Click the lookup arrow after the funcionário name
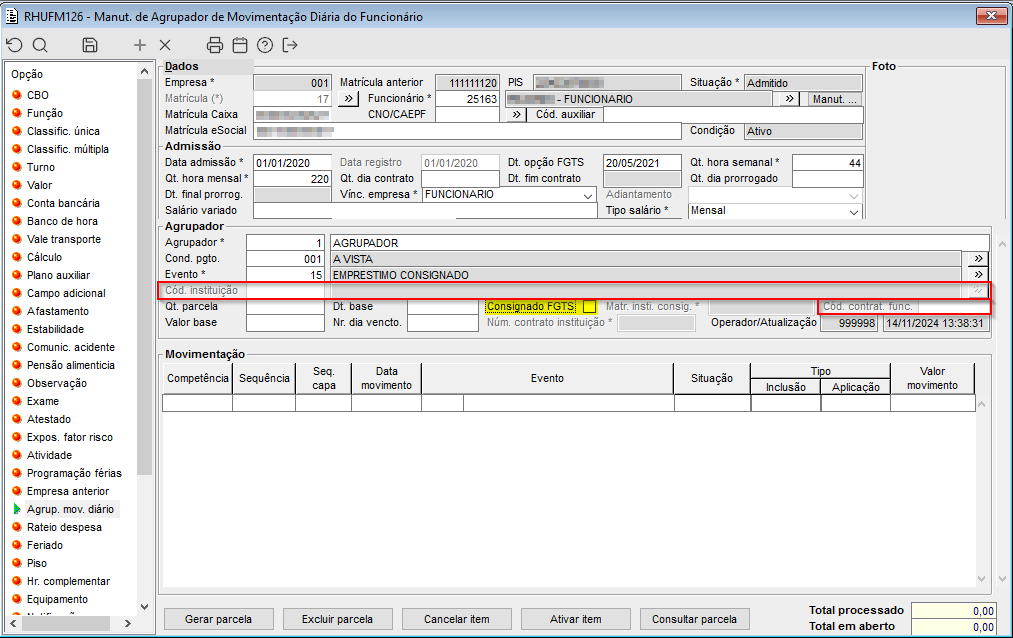The width and height of the screenshot is (1013, 638). [x=789, y=99]
